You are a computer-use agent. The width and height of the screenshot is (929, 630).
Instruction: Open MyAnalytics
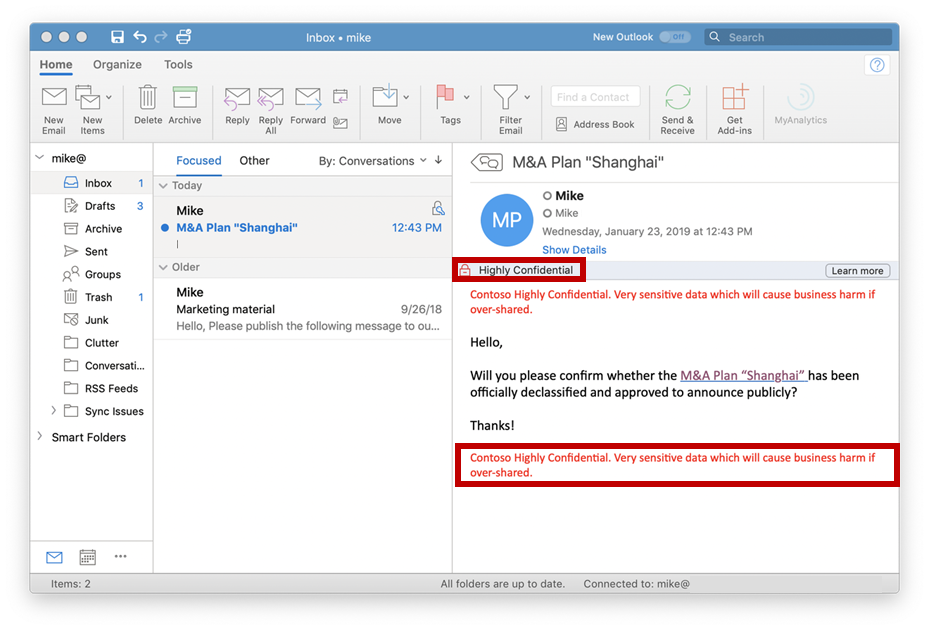pyautogui.click(x=800, y=105)
